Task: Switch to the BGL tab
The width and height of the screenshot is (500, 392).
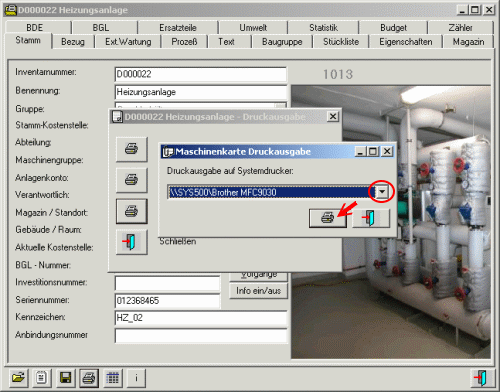Action: click(105, 27)
